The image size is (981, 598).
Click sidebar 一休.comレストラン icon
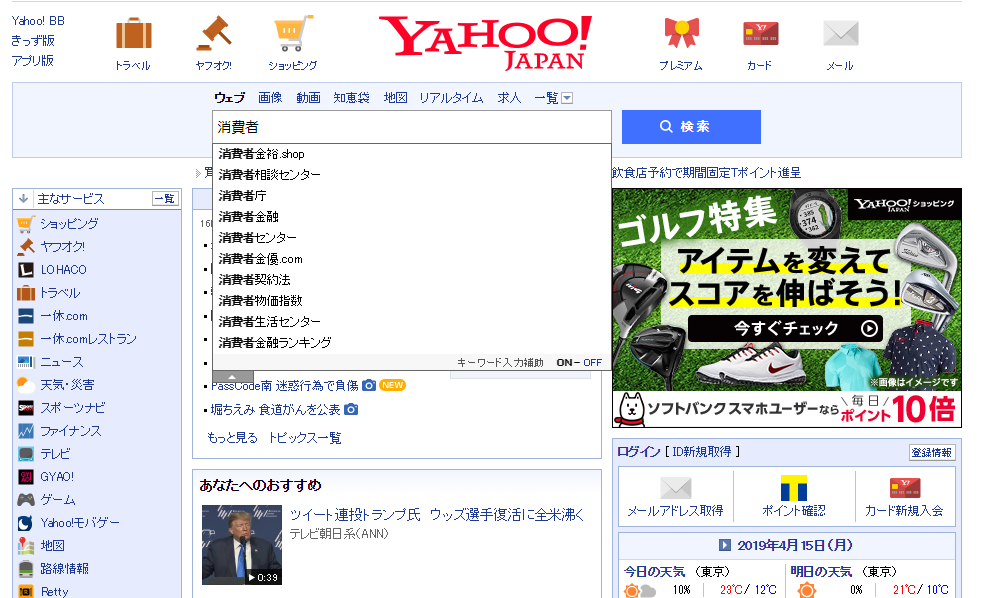pyautogui.click(x=26, y=339)
